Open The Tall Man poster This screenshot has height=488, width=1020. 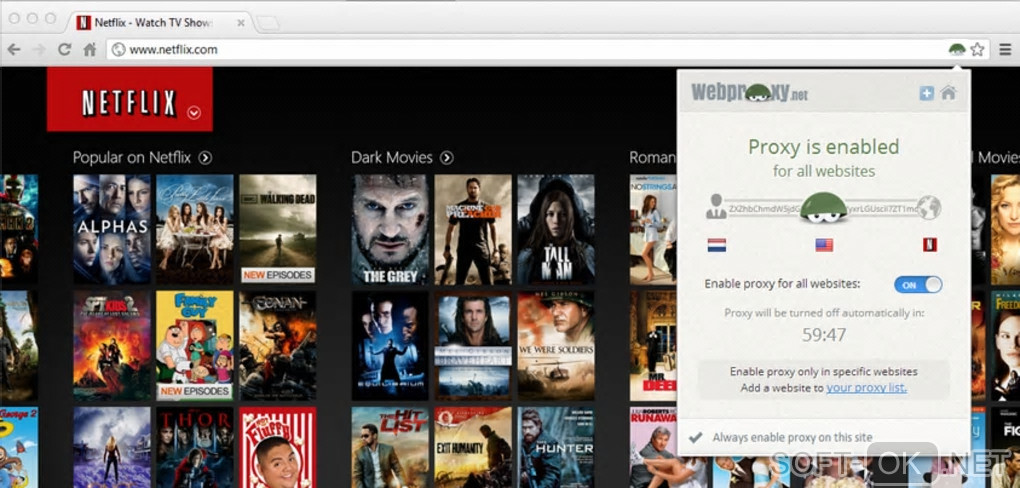pyautogui.click(x=556, y=229)
